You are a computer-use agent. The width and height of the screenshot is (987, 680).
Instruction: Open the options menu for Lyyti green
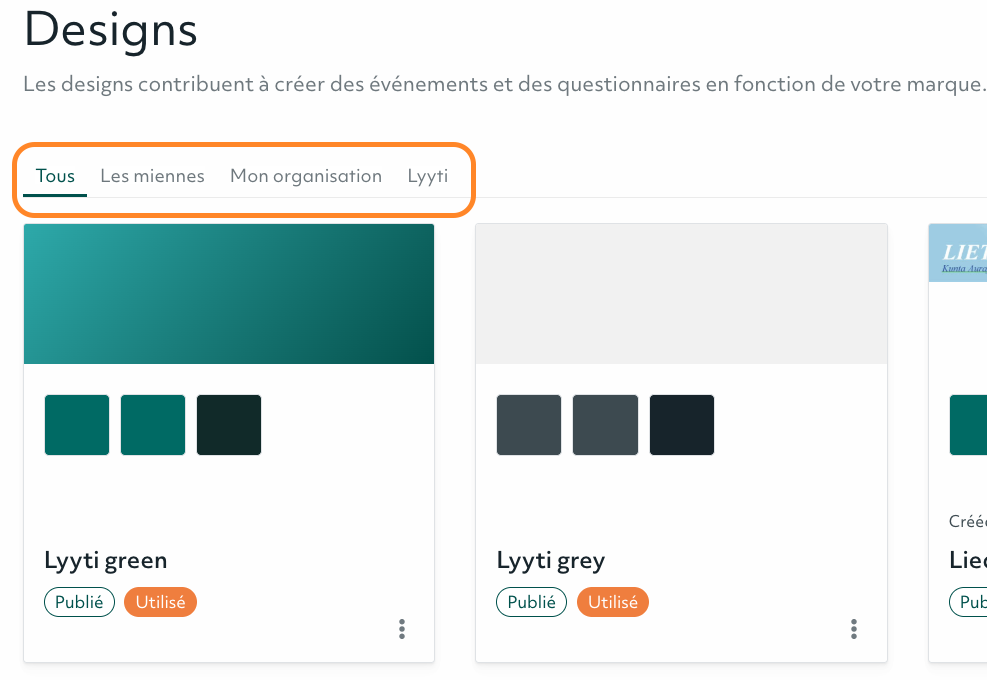pos(402,628)
